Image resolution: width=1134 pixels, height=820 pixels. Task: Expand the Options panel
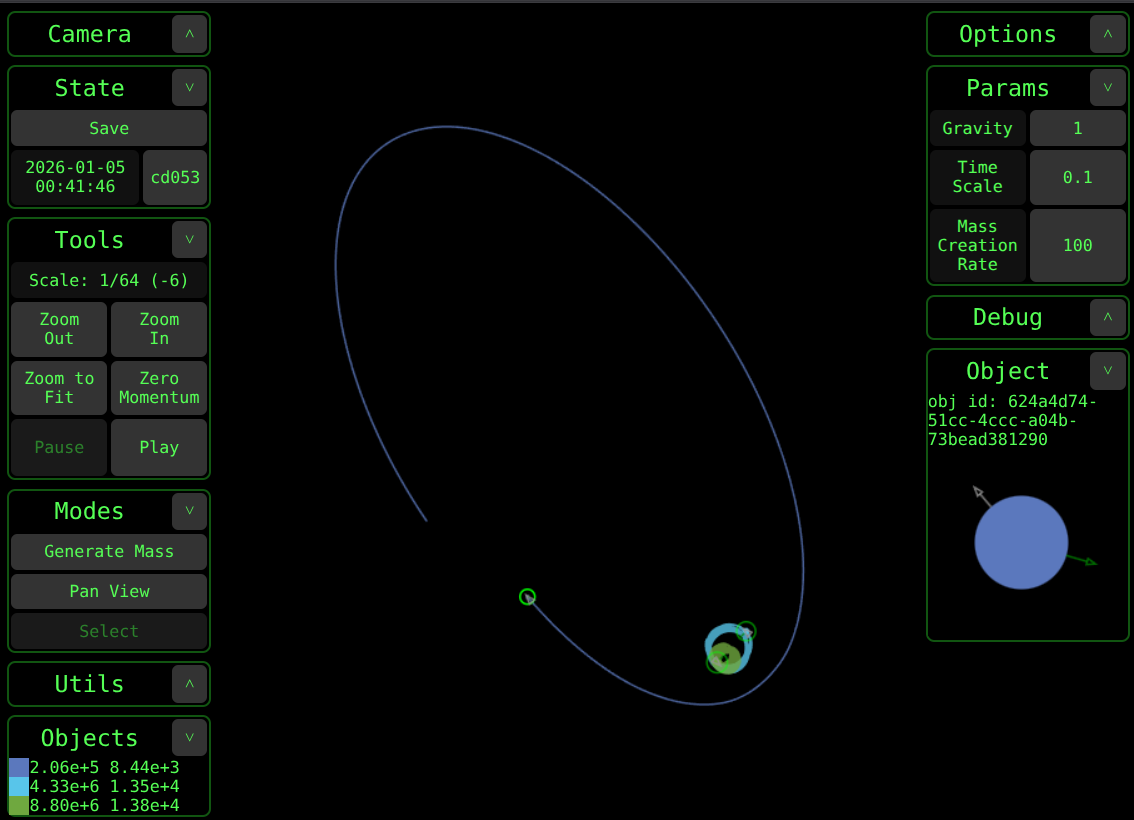[x=1108, y=34]
